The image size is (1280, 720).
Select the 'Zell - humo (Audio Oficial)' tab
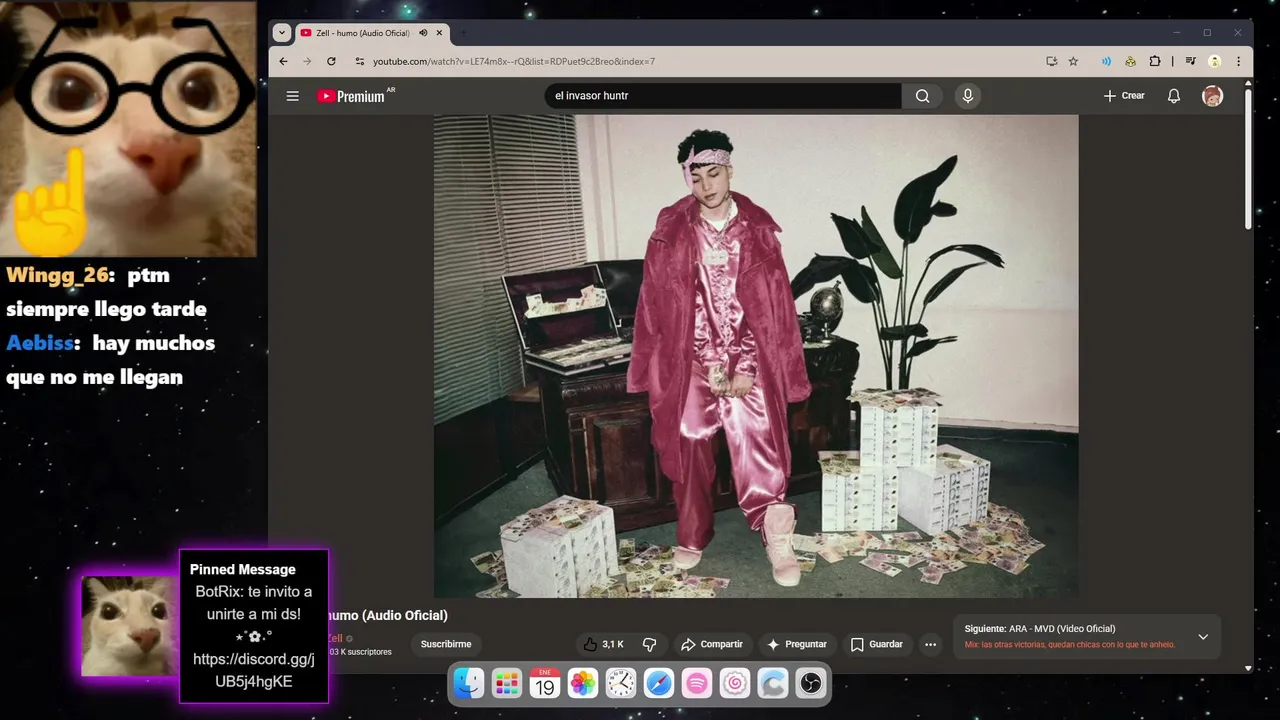[363, 33]
